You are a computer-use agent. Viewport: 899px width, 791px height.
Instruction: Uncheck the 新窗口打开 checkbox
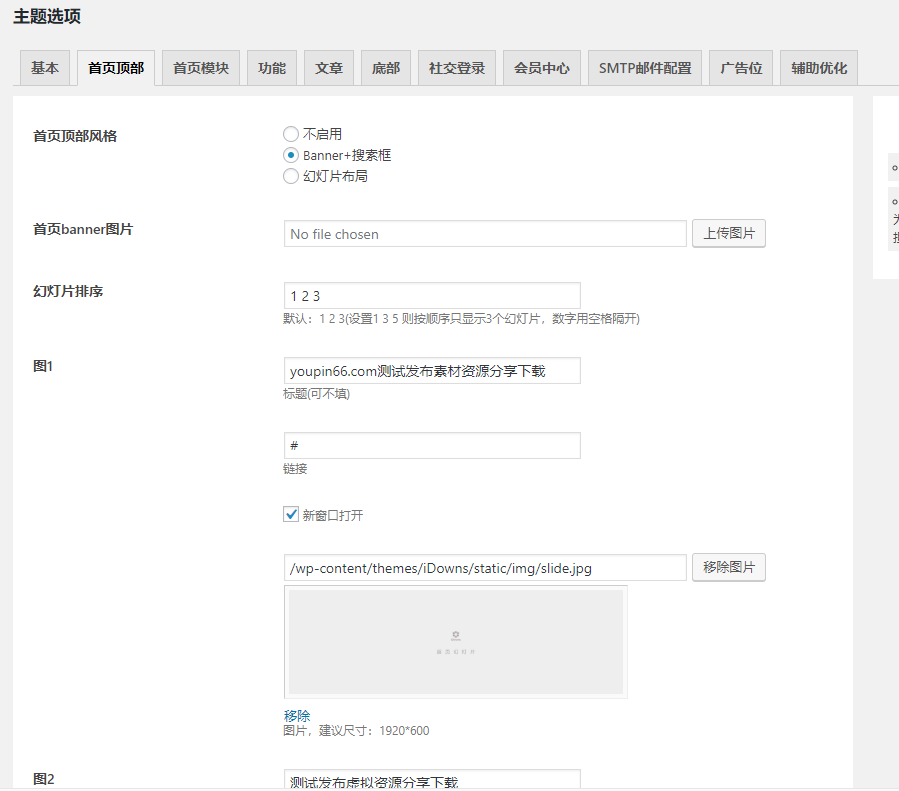290,514
